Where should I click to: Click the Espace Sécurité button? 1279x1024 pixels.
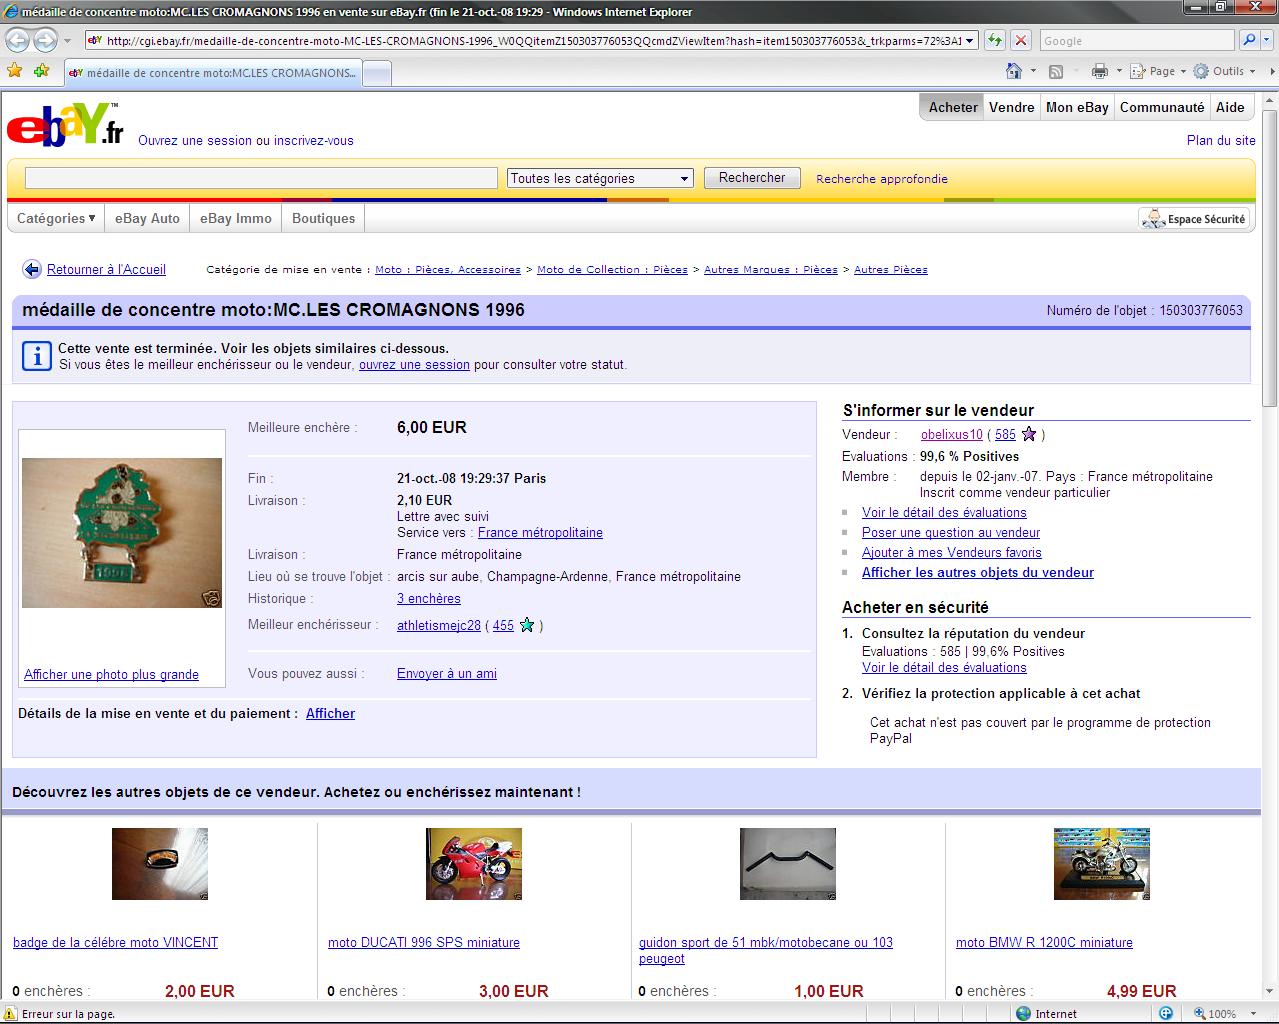(x=1195, y=219)
